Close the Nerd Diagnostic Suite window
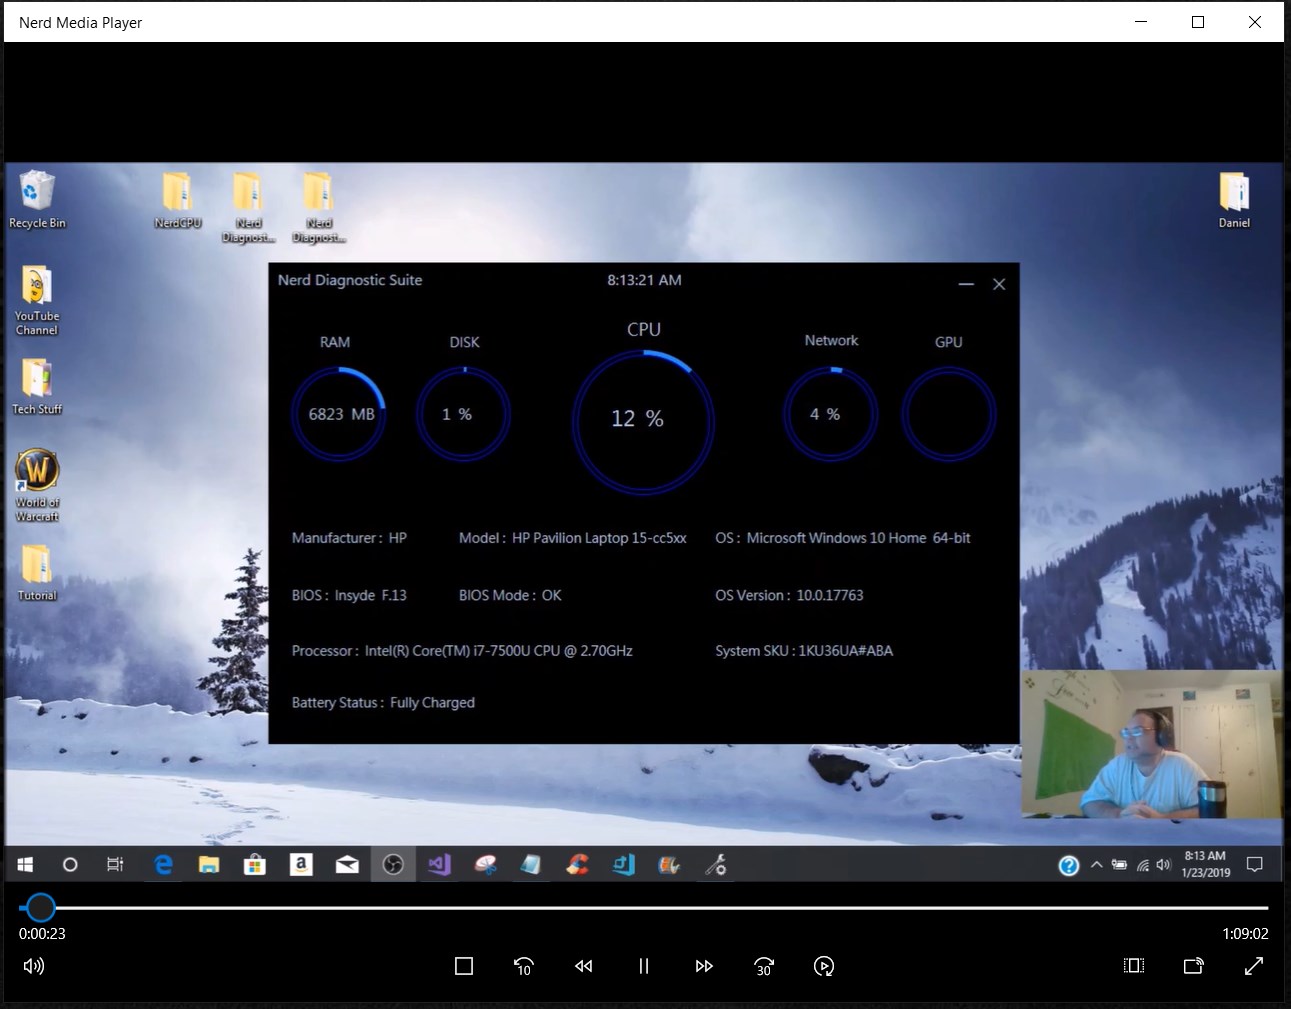This screenshot has height=1009, width=1291. coord(999,284)
